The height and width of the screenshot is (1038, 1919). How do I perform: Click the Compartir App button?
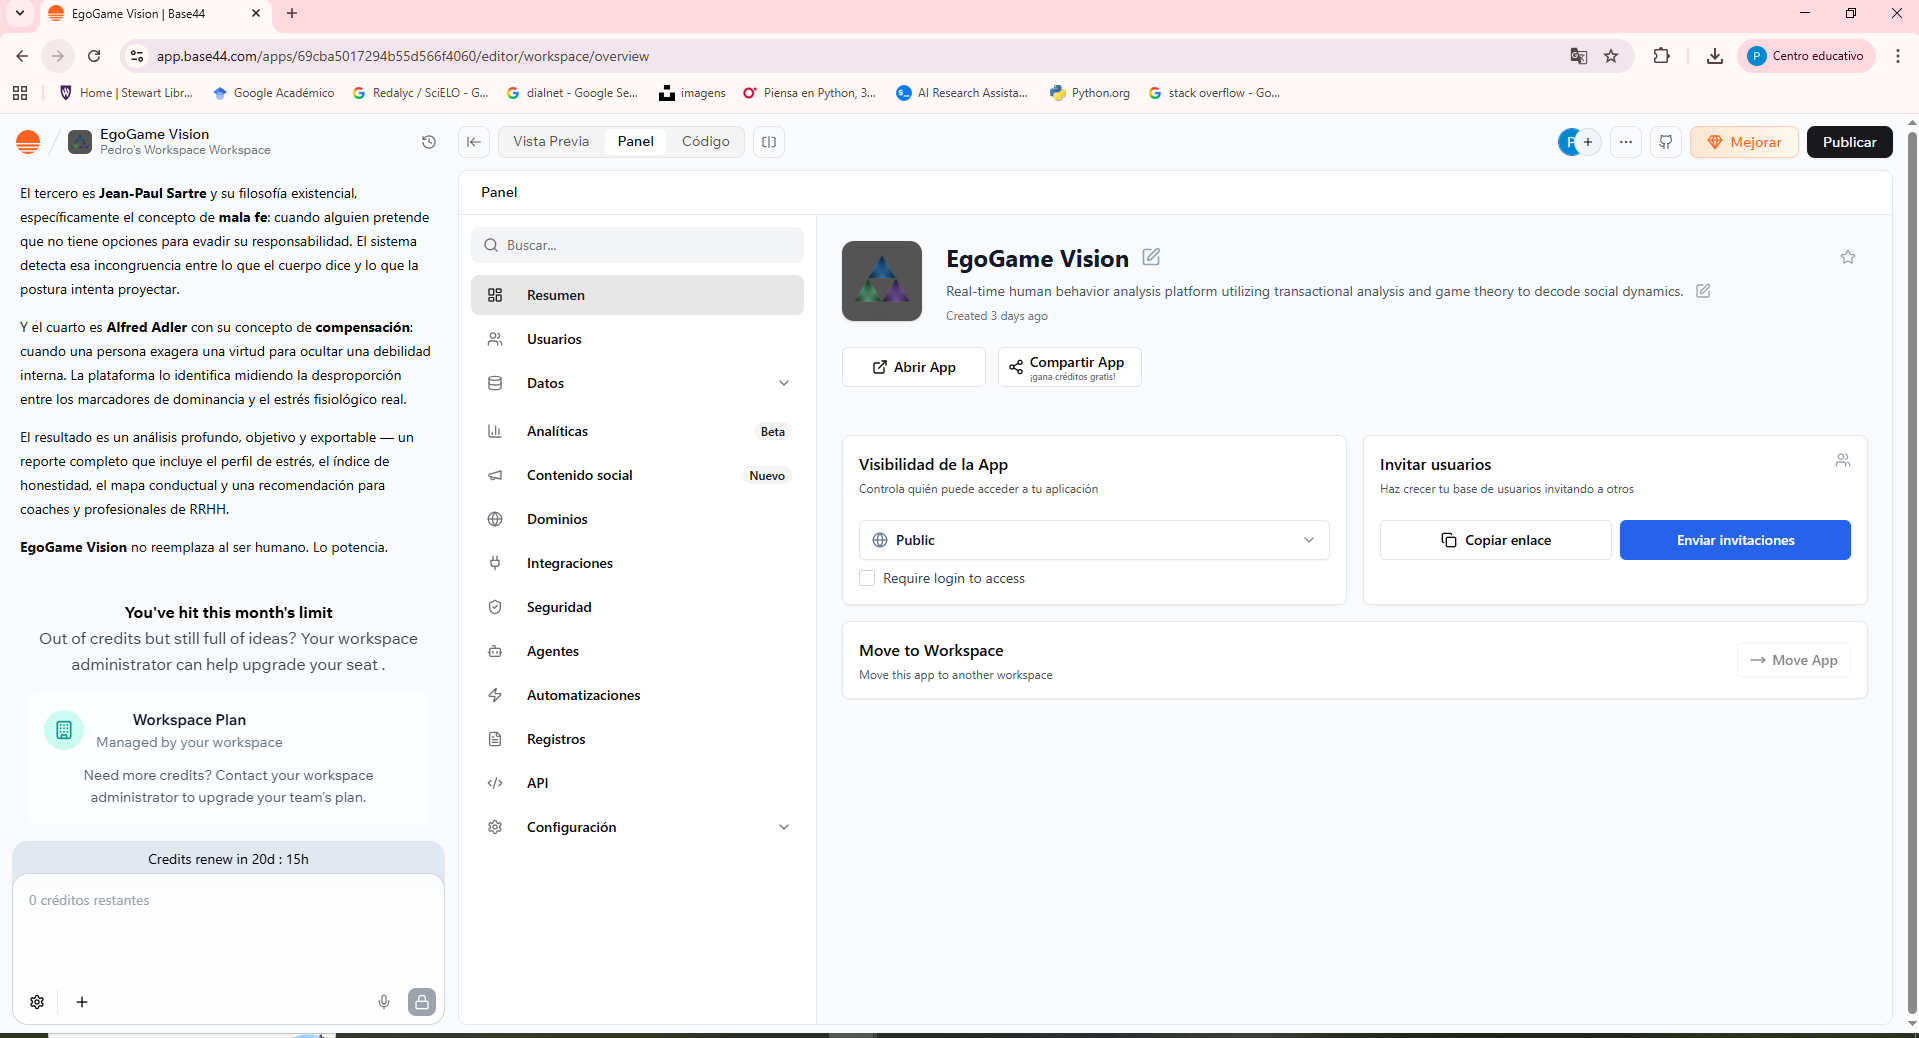tap(1070, 367)
